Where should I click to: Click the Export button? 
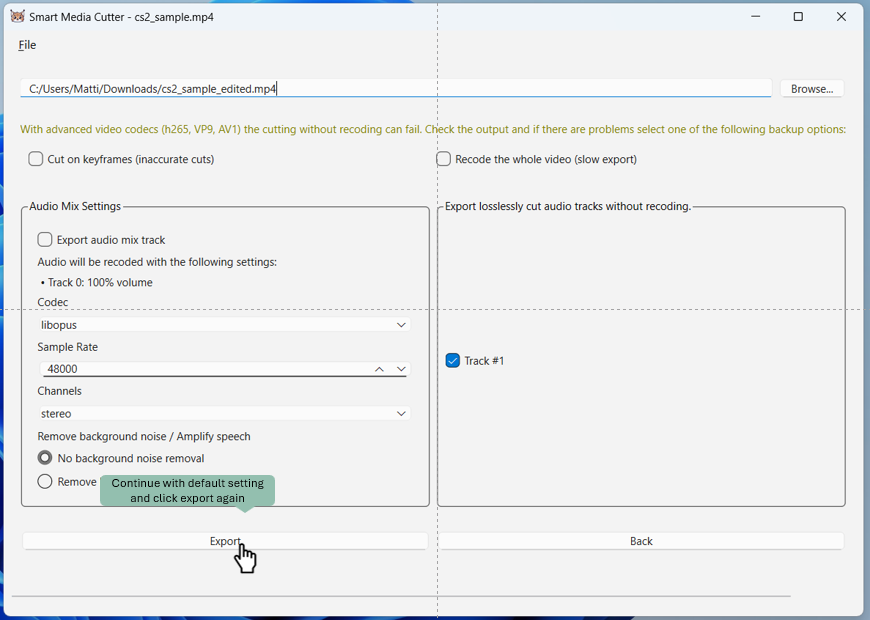click(x=225, y=541)
